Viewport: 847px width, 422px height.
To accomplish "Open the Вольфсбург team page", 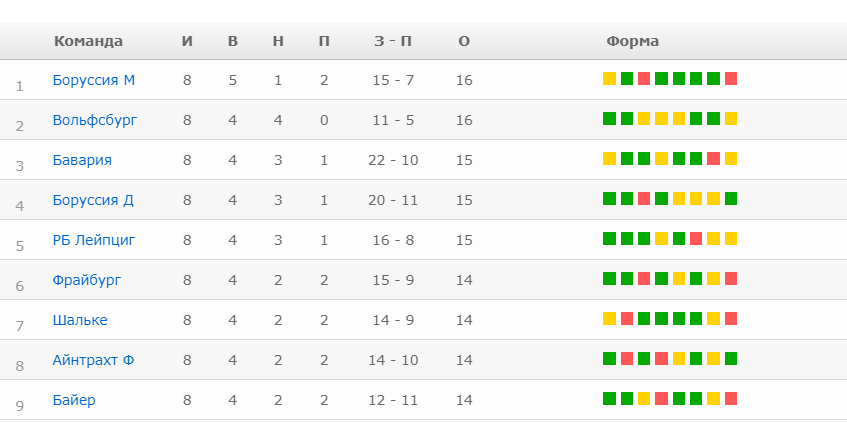I will click(x=95, y=120).
